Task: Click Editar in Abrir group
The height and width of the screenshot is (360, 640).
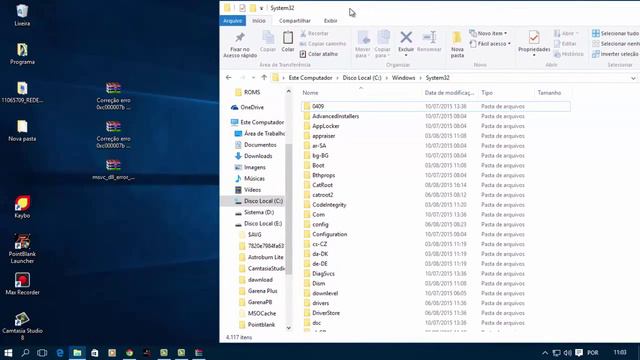Action: tap(565, 44)
